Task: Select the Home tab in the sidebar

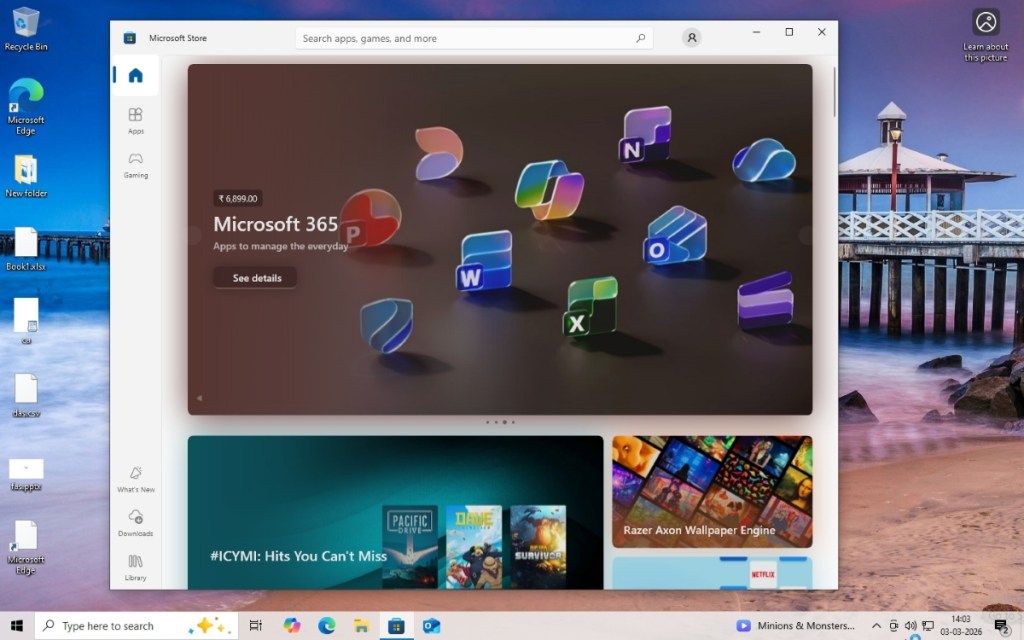Action: [135, 75]
